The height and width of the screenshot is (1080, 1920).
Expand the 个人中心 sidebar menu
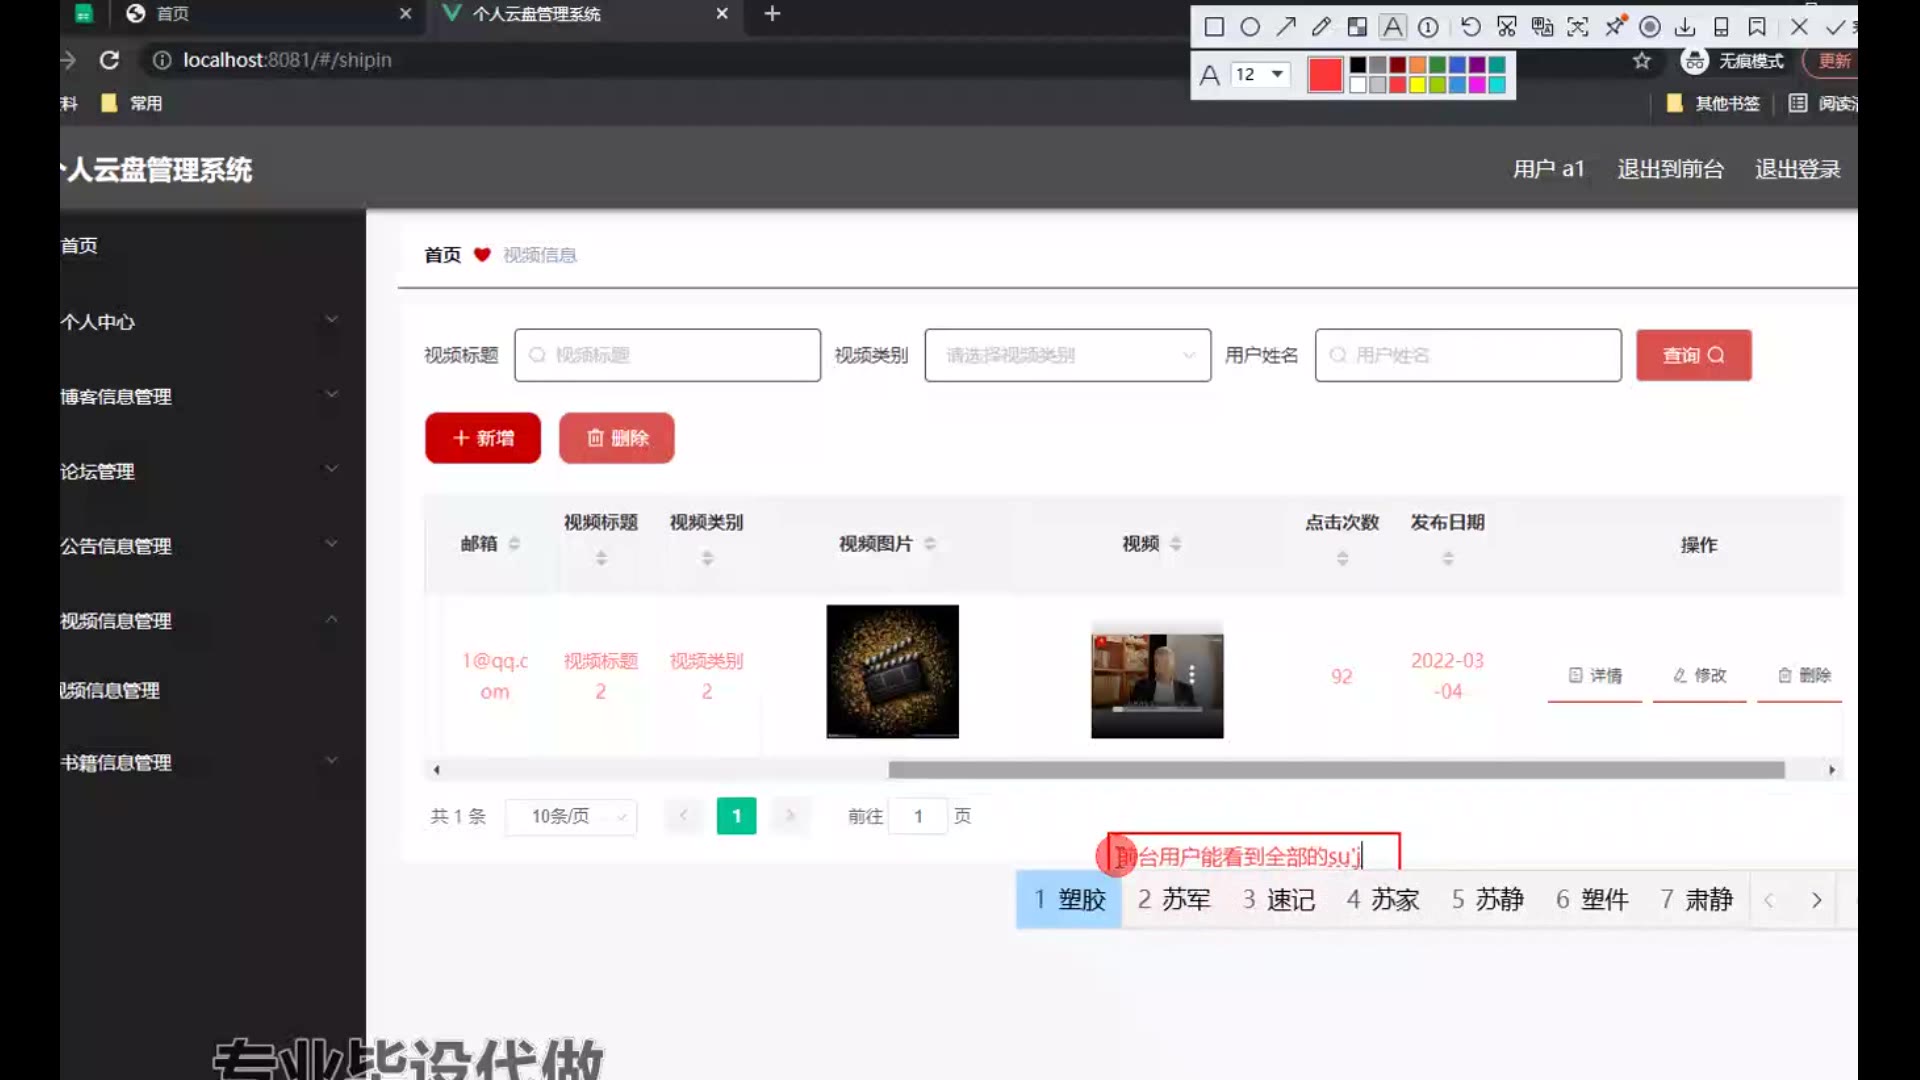[x=200, y=322]
